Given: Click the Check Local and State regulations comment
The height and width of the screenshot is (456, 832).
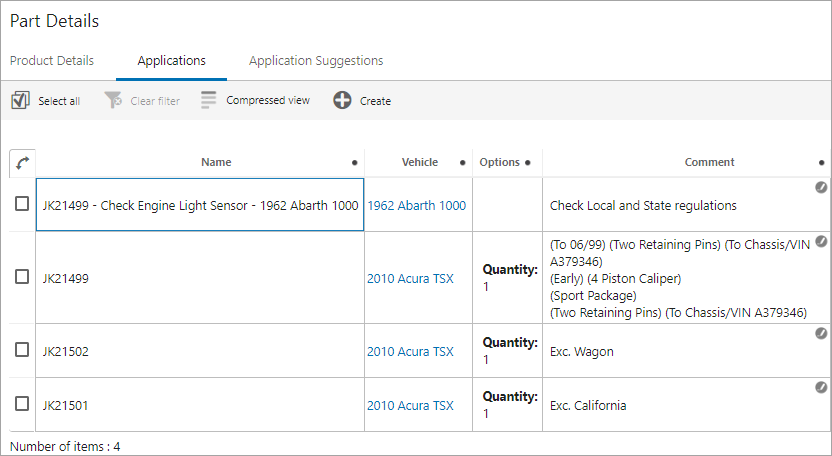Looking at the screenshot, I should (x=643, y=205).
